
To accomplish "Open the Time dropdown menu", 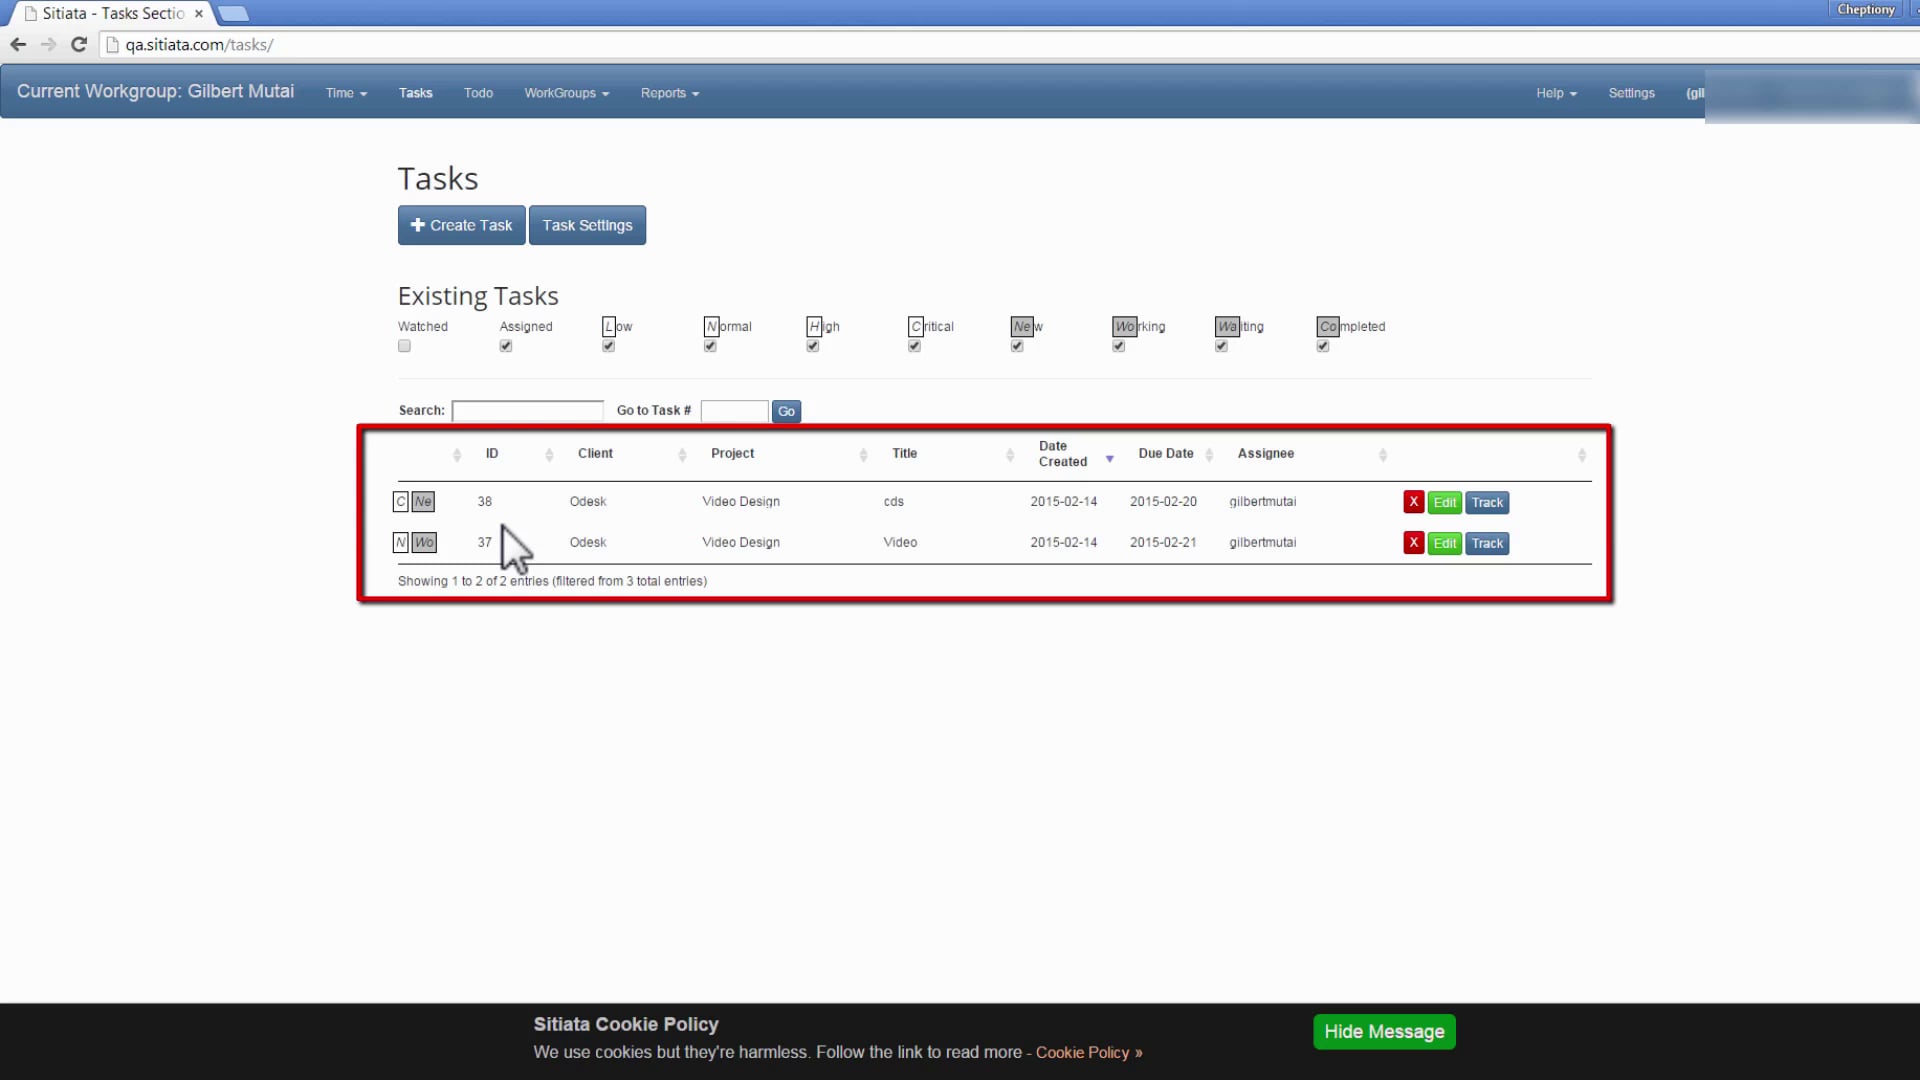I will 346,93.
